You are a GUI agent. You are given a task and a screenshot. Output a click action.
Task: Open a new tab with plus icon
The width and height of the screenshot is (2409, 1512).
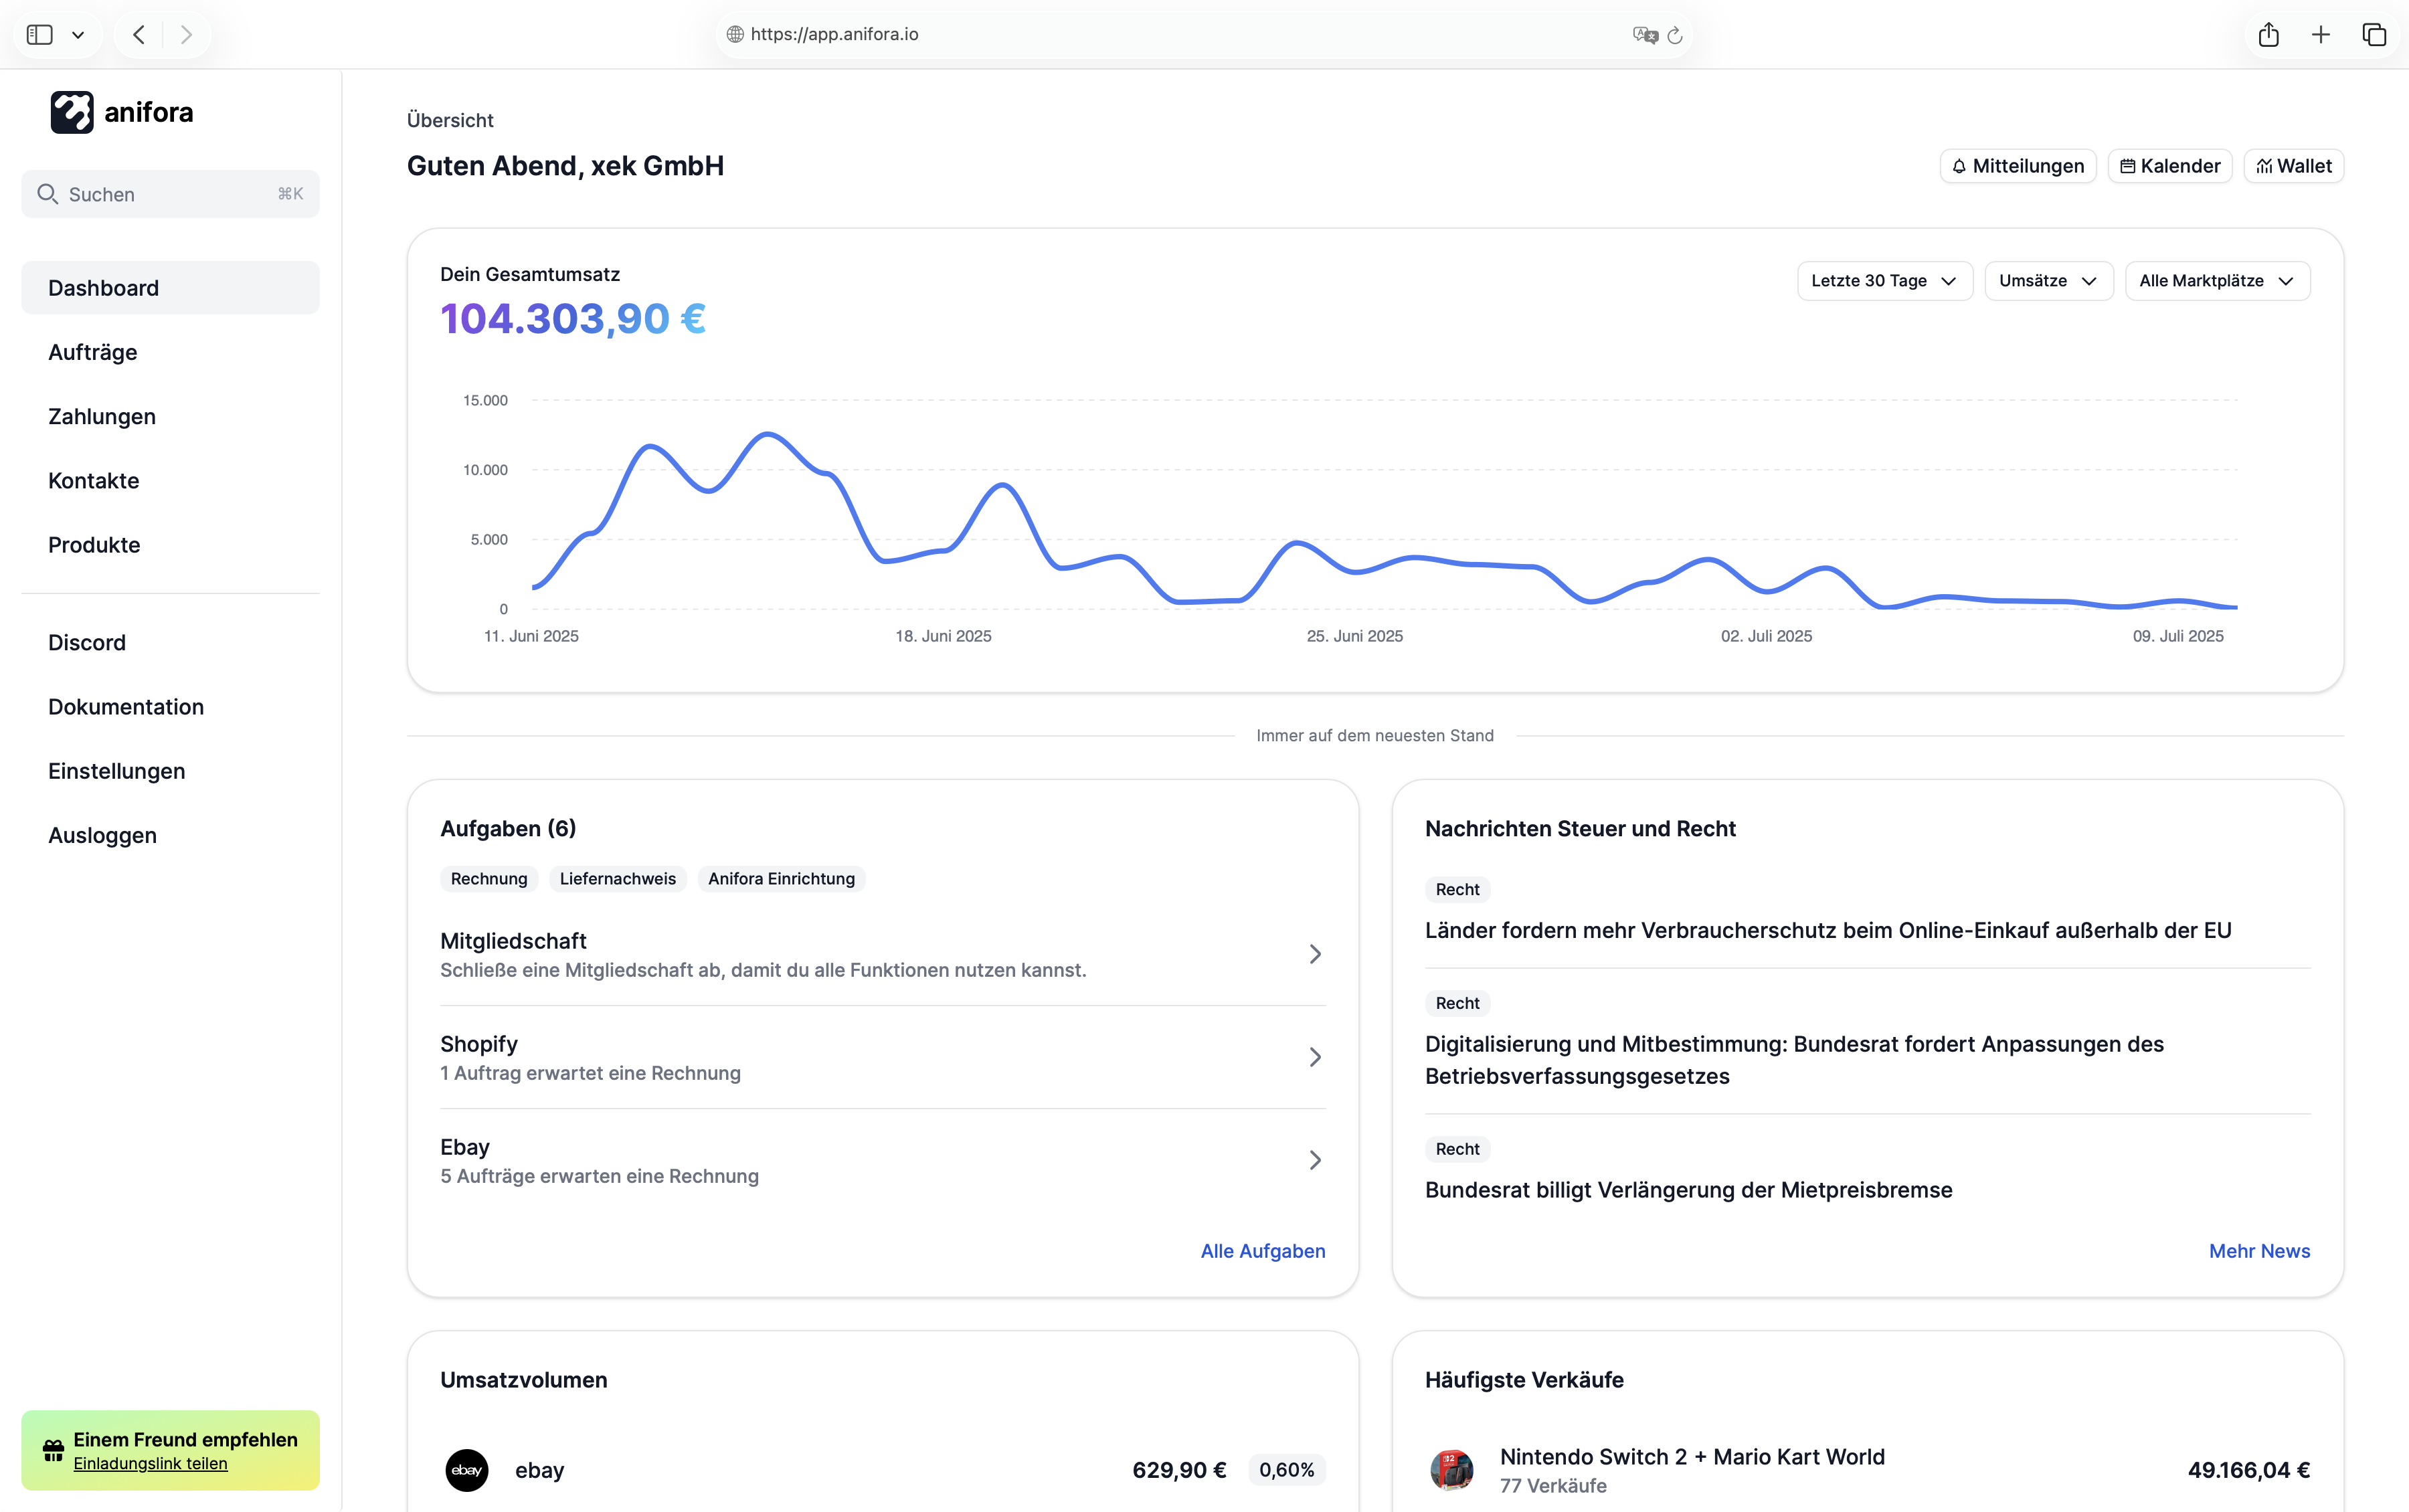tap(2321, 35)
